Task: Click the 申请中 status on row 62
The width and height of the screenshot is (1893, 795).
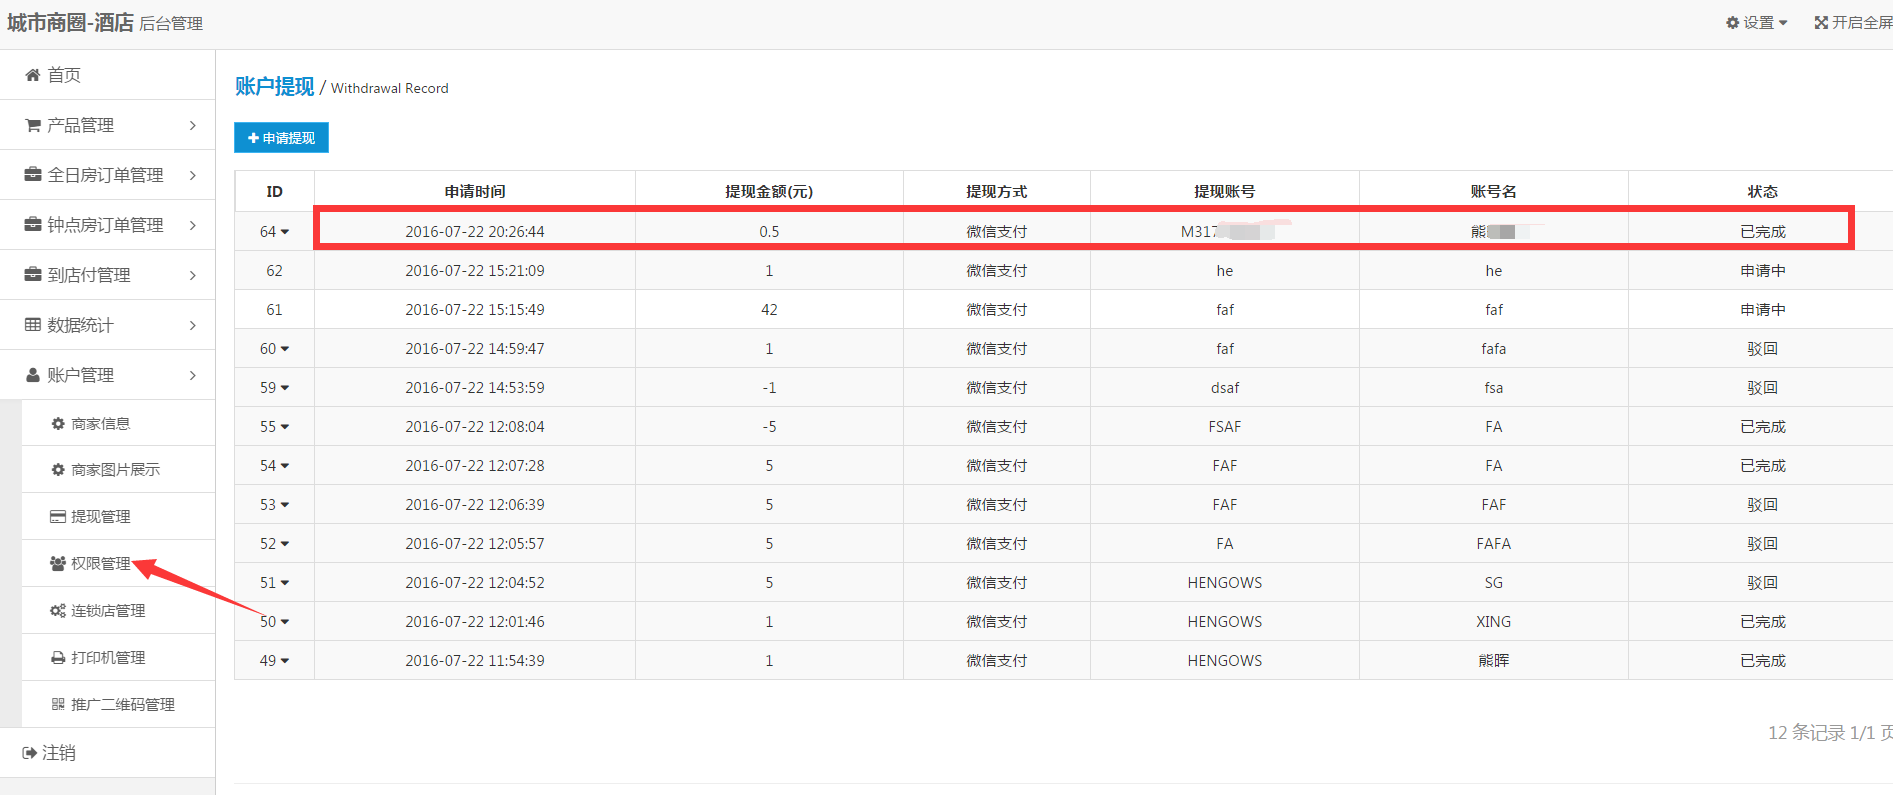Action: click(1763, 271)
